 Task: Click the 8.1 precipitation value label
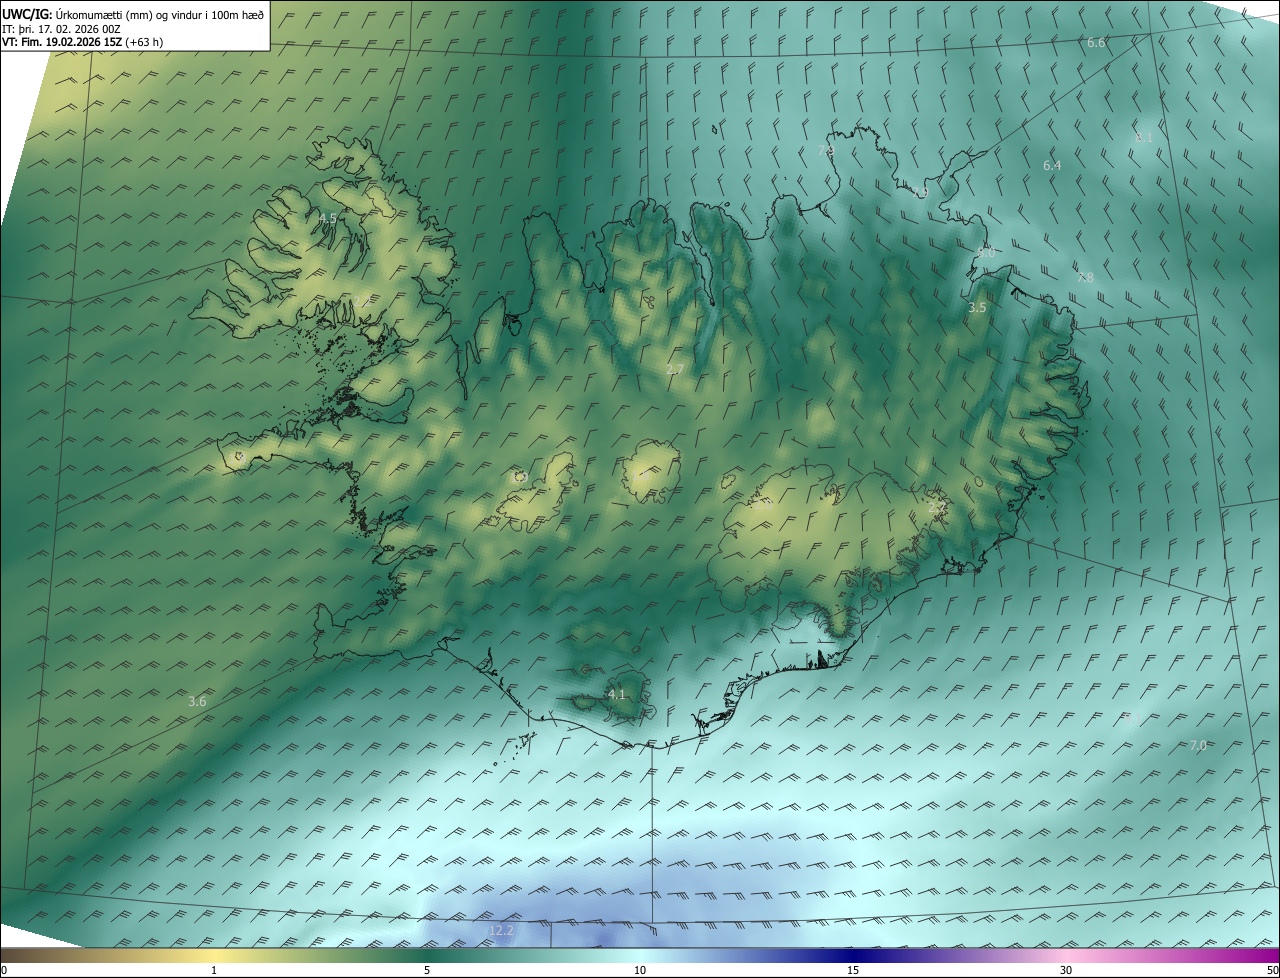(x=1144, y=137)
